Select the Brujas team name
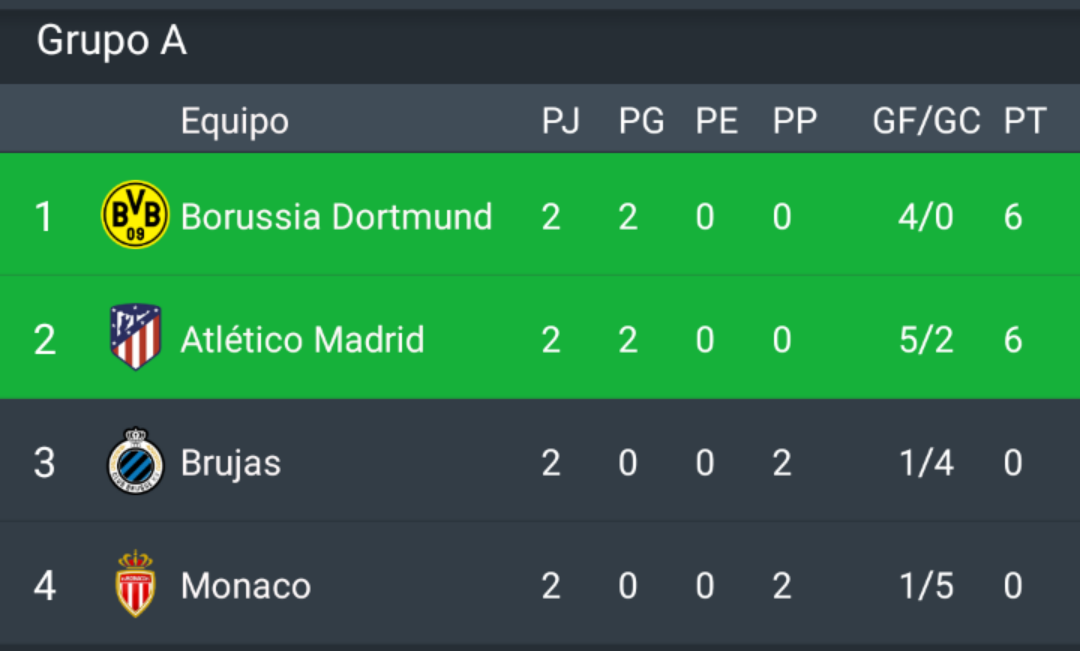Image resolution: width=1080 pixels, height=651 pixels. (231, 464)
